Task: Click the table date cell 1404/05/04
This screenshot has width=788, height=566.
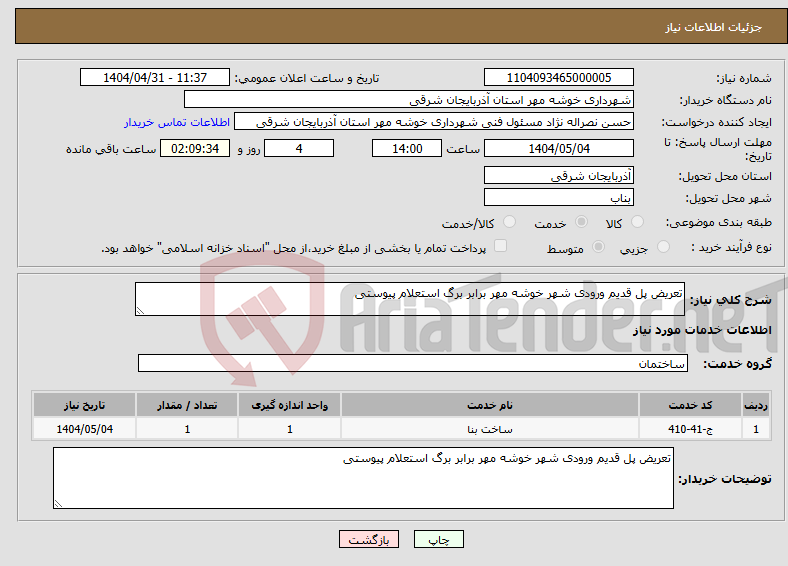Action: coord(84,429)
